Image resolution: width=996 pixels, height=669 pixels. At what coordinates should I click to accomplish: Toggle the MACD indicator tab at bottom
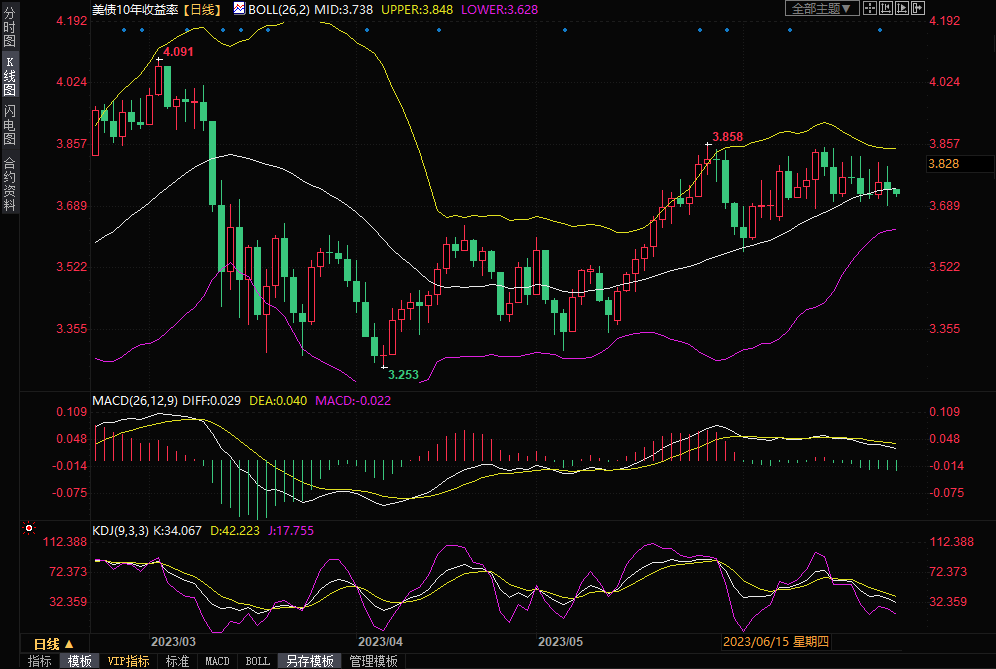click(x=217, y=661)
